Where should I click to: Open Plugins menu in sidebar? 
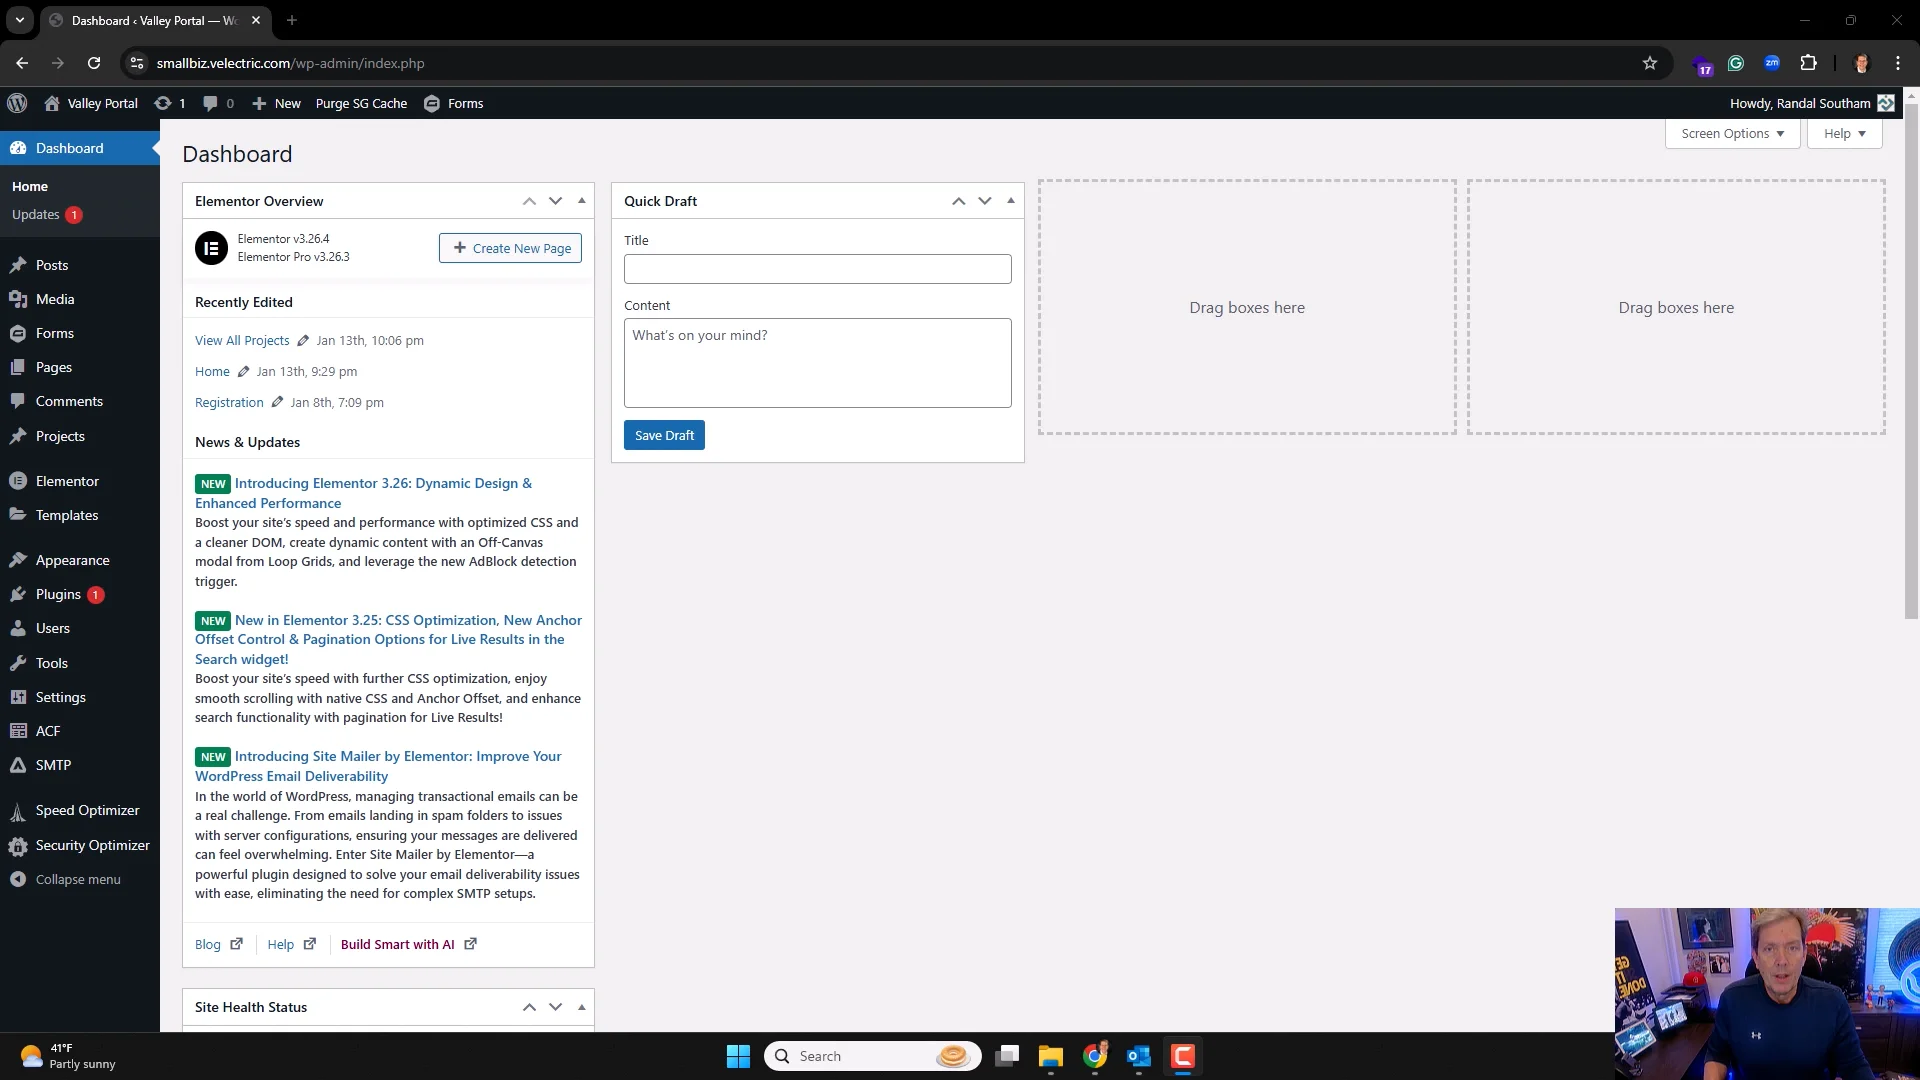(x=58, y=594)
